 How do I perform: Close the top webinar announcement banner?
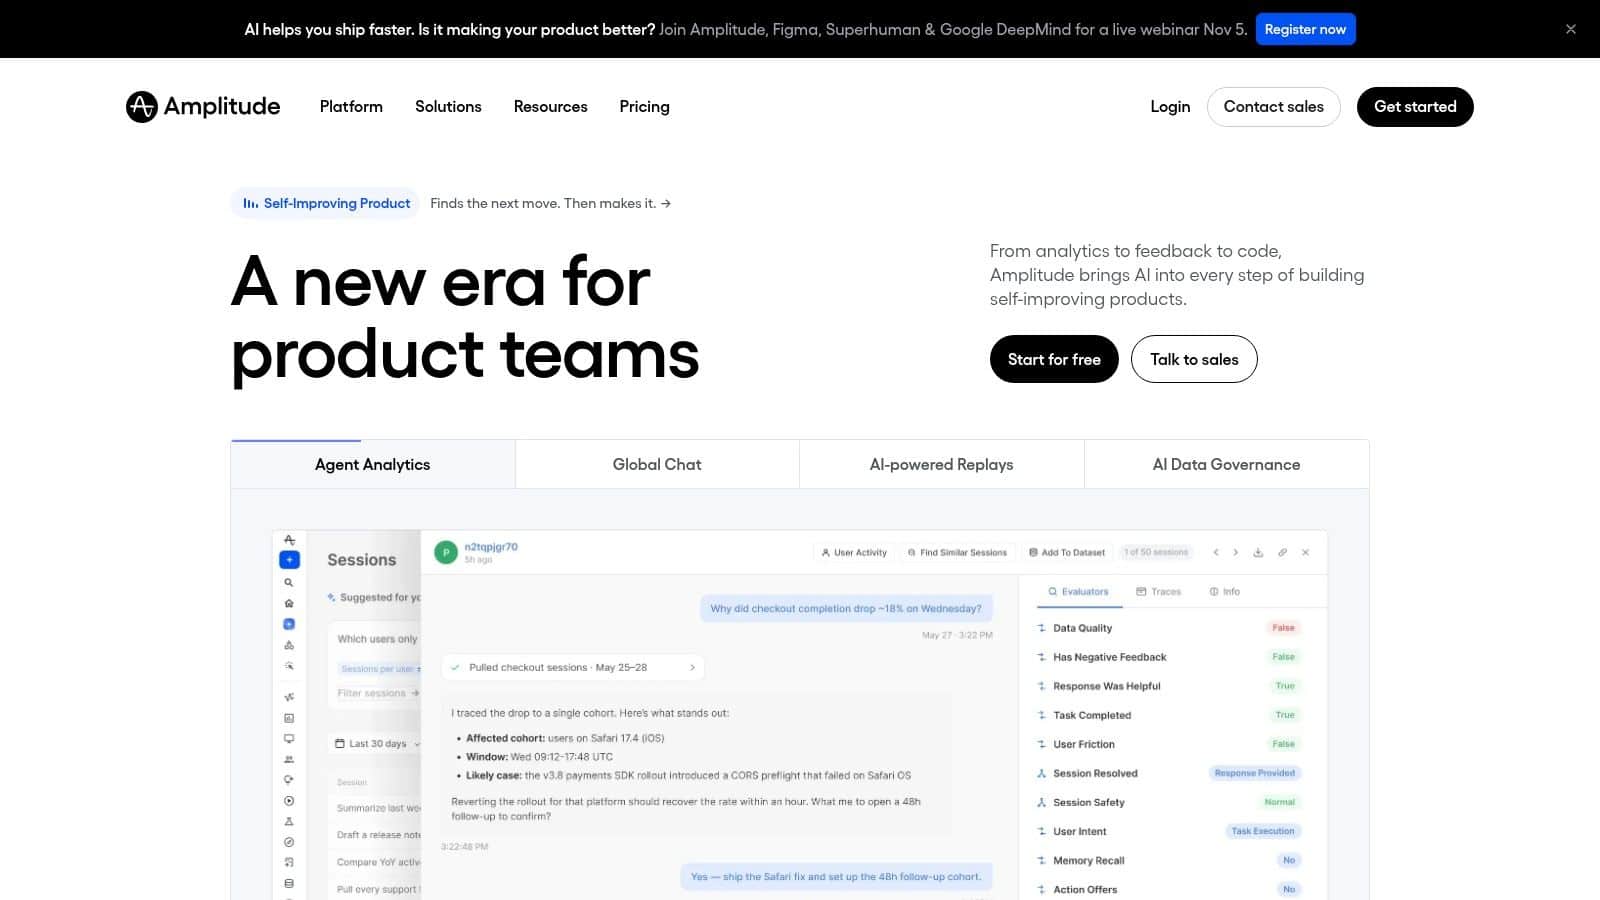click(1571, 29)
